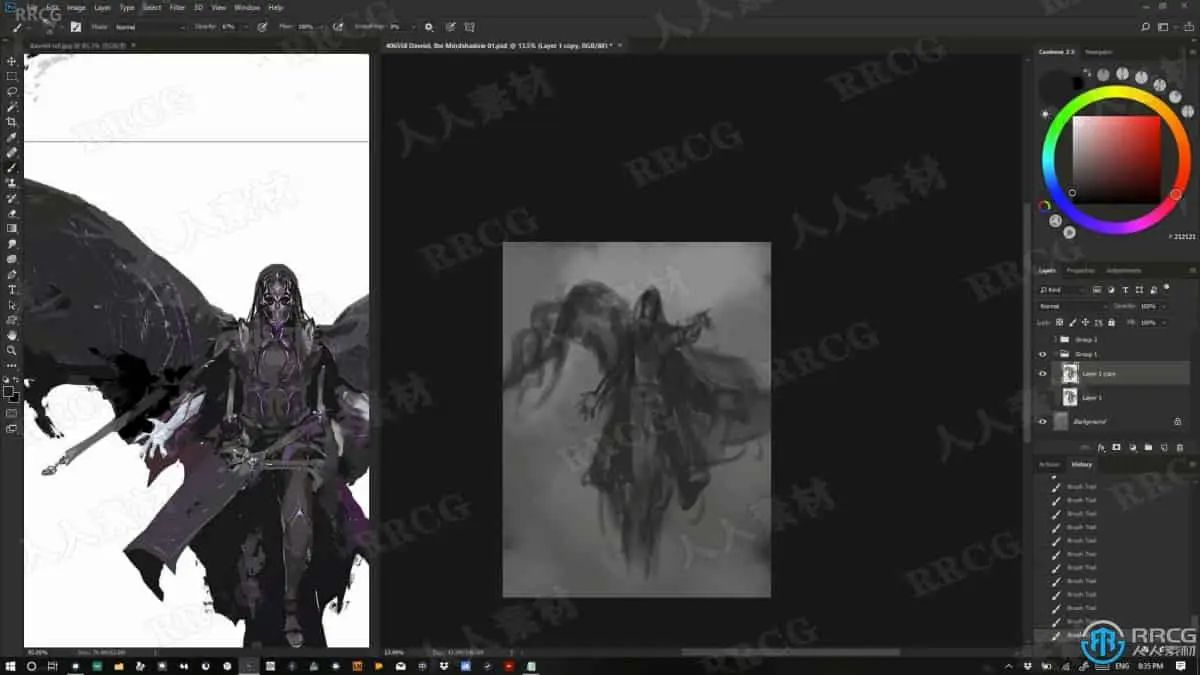Screen dimensions: 1200x675
Task: Pick a shade in color square
Action: (x=1116, y=160)
